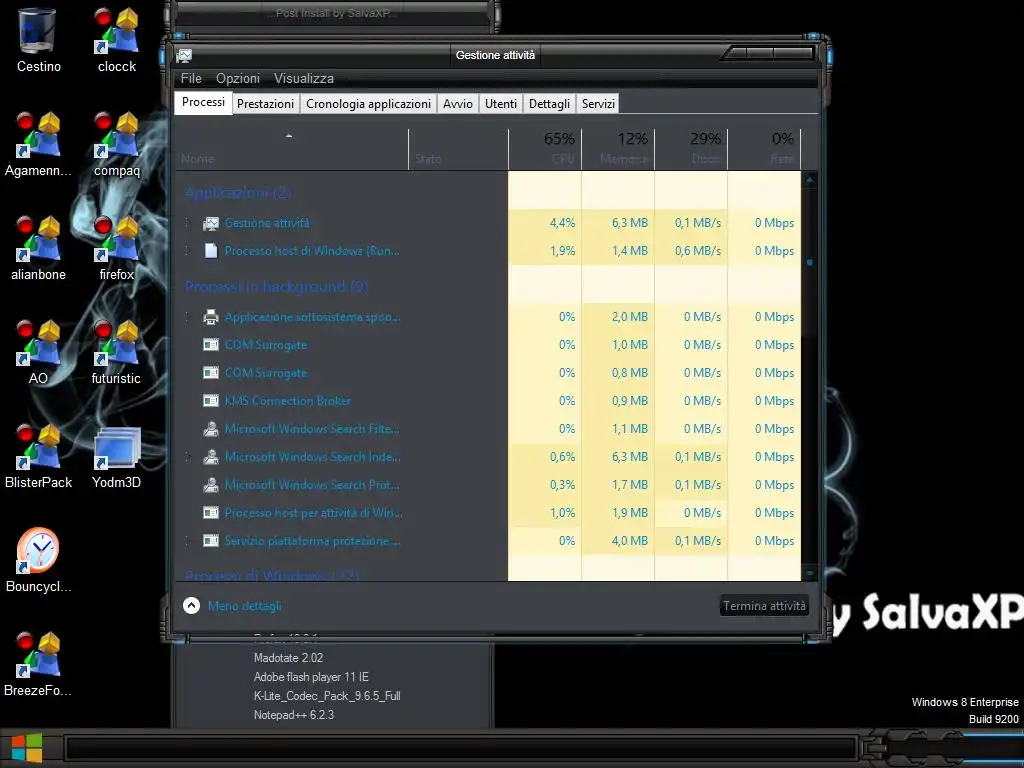Click the printer icon of the spooler process
This screenshot has width=1024, height=768.
210,317
